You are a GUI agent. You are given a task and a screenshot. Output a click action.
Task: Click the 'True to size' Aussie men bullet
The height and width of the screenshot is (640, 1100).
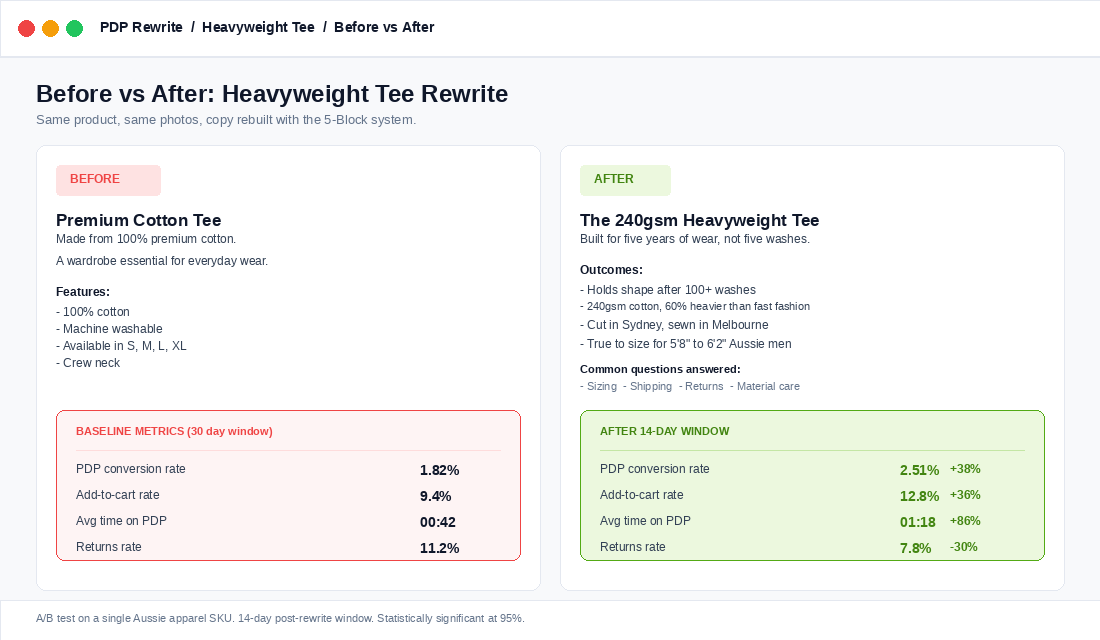point(685,344)
